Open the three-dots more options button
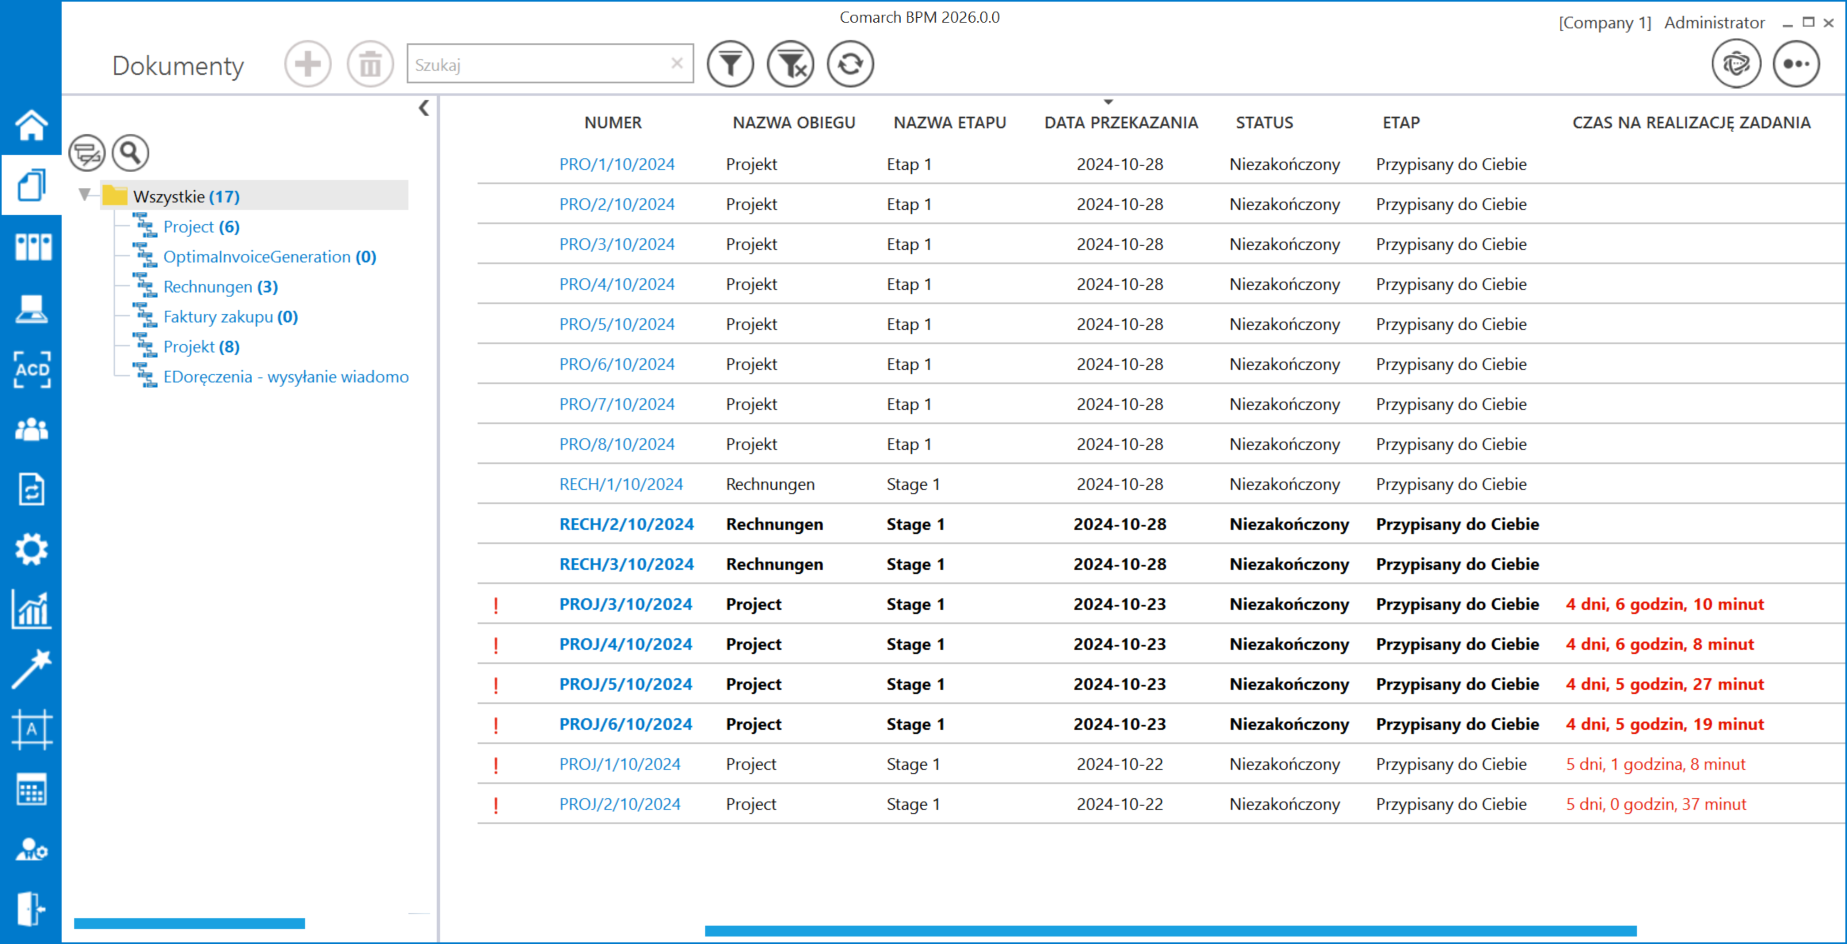 click(1796, 65)
